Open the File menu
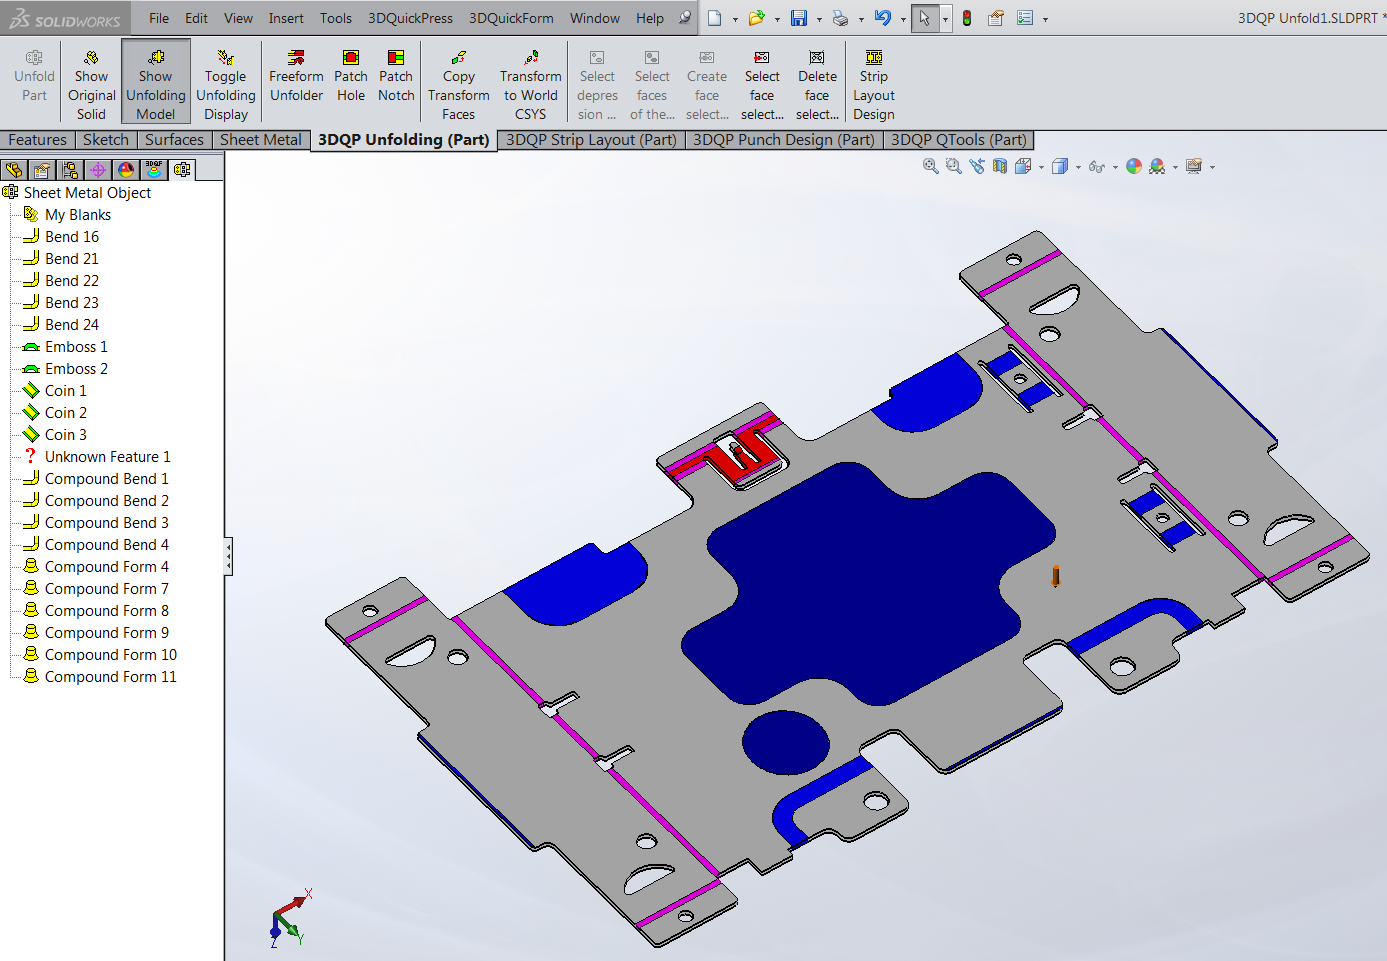 159,18
